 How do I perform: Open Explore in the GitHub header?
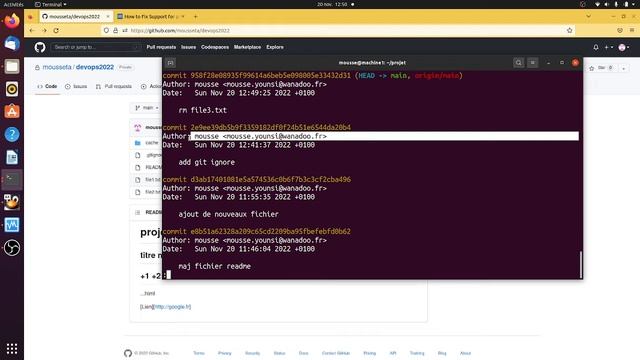pyautogui.click(x=275, y=47)
